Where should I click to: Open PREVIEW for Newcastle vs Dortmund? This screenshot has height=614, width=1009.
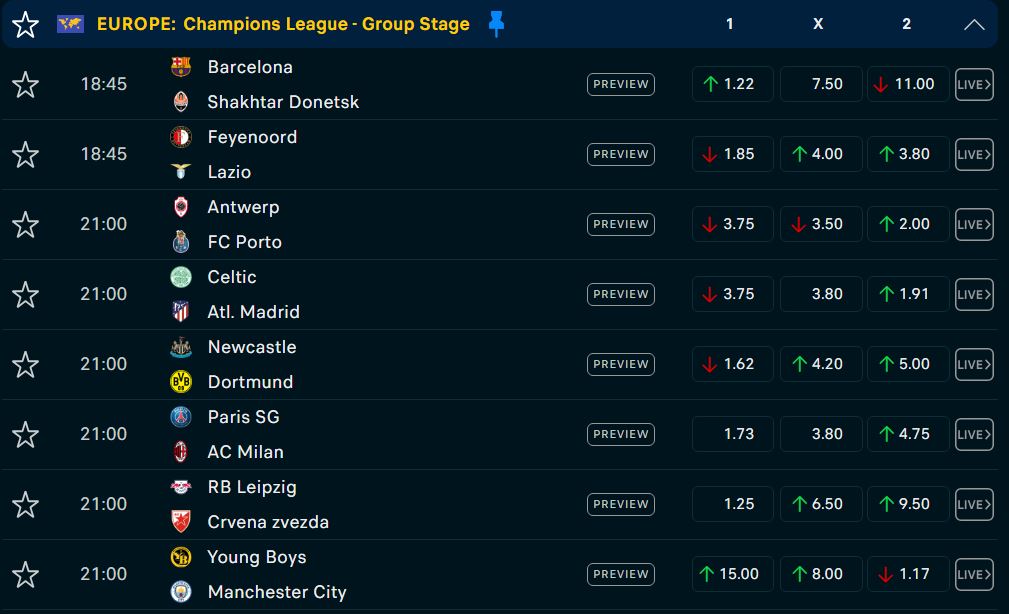point(620,364)
